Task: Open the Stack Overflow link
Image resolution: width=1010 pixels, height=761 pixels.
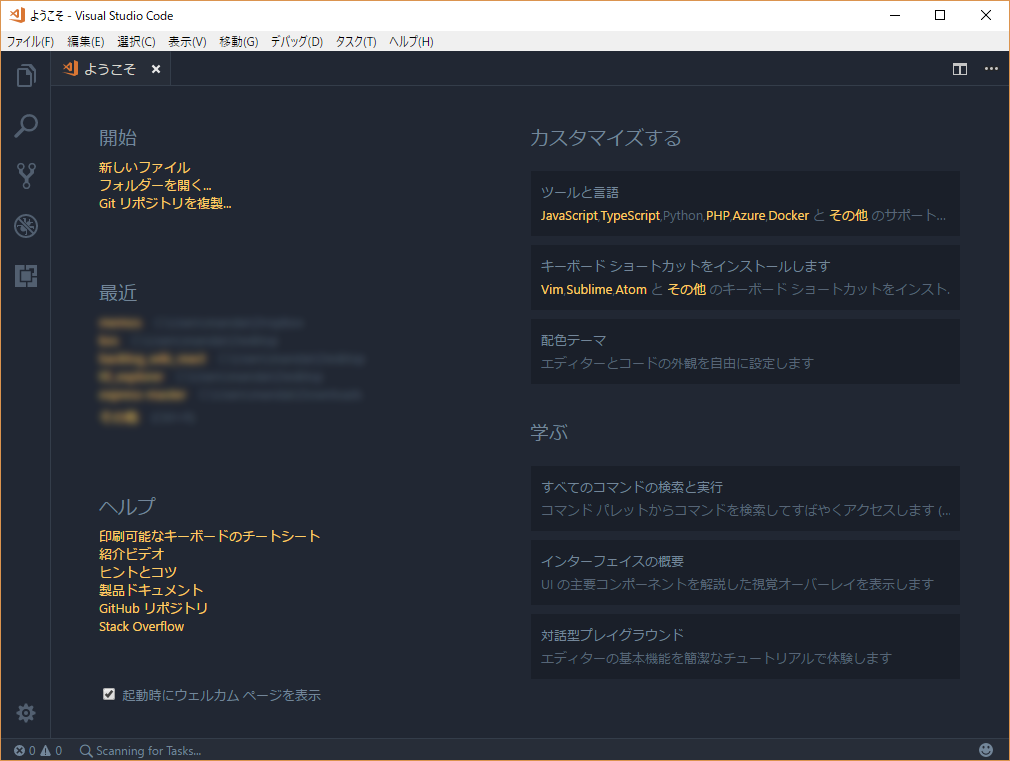Action: [x=141, y=626]
